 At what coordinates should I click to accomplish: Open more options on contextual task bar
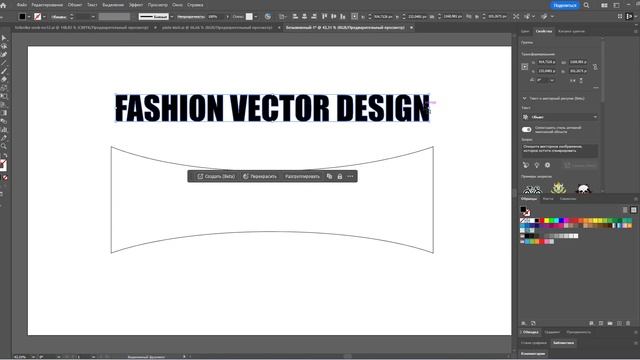(x=350, y=176)
